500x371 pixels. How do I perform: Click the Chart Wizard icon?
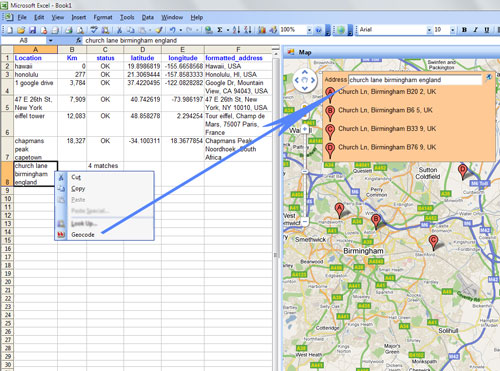coord(262,30)
